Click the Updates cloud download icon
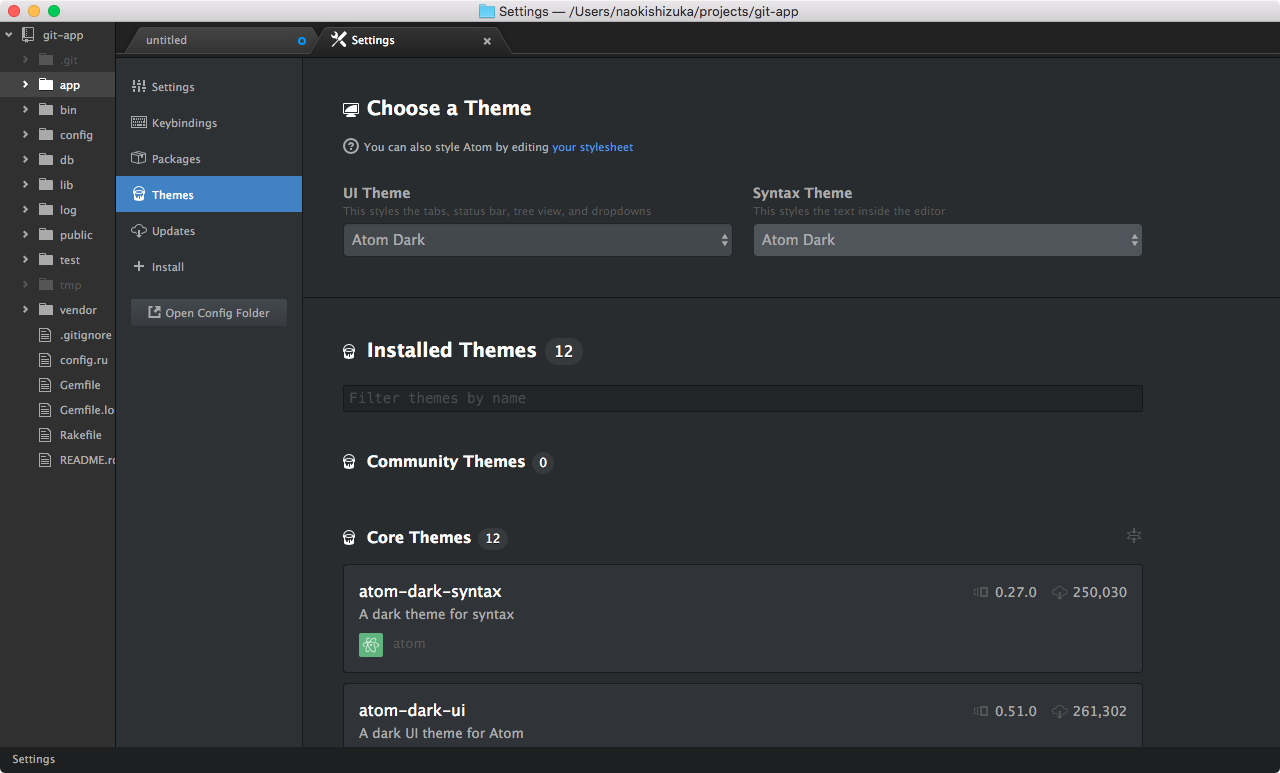The width and height of the screenshot is (1280, 773). point(139,231)
